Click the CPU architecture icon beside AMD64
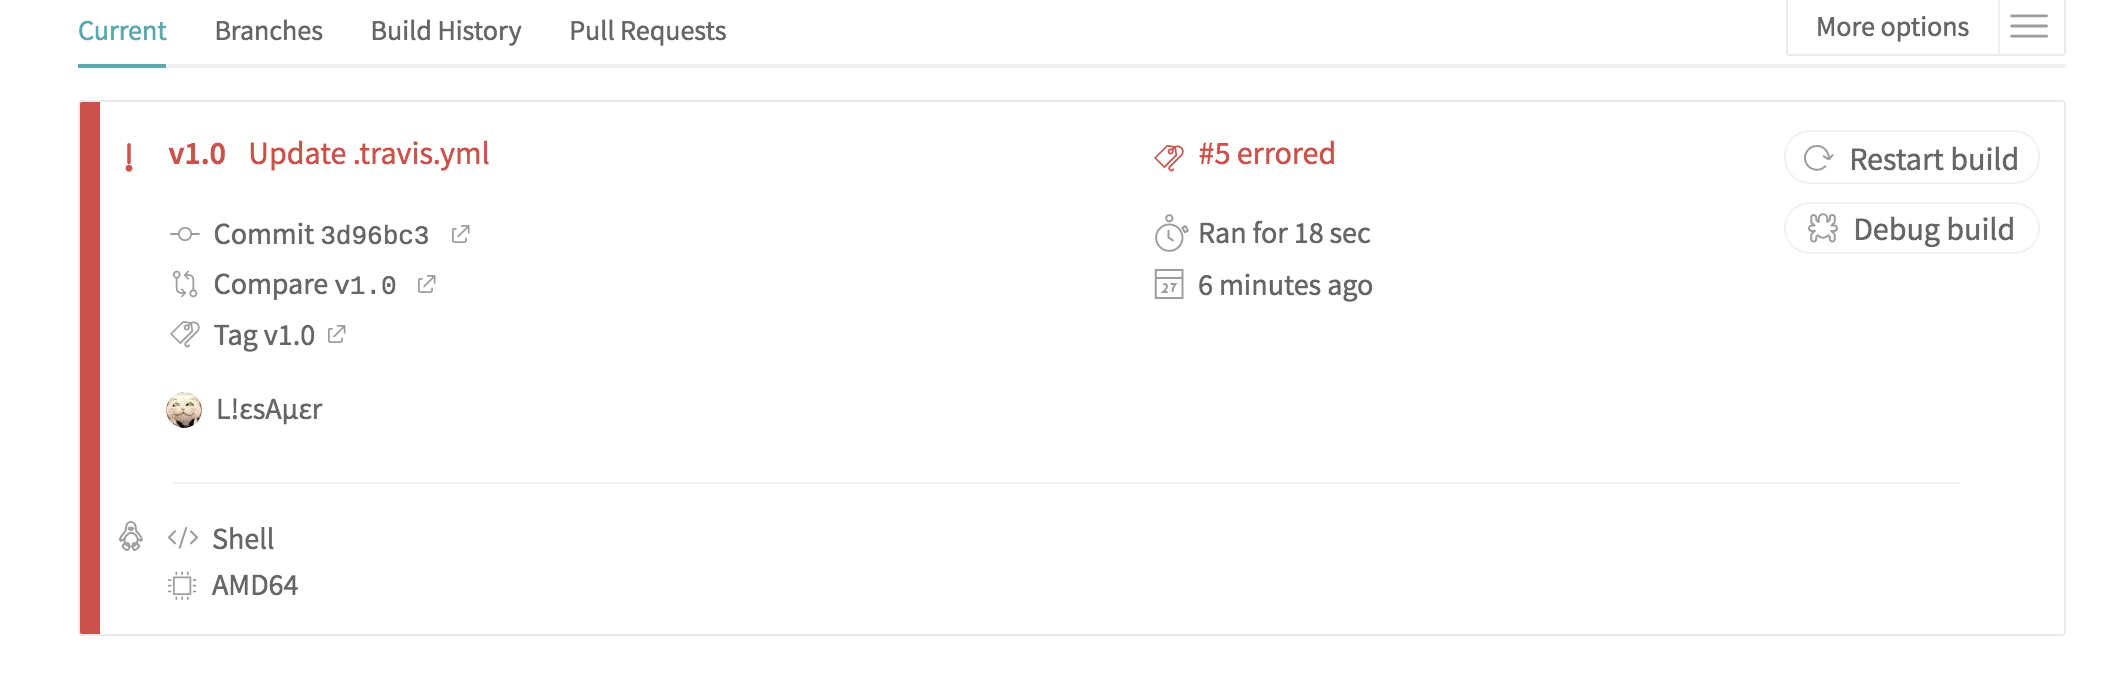 tap(182, 585)
